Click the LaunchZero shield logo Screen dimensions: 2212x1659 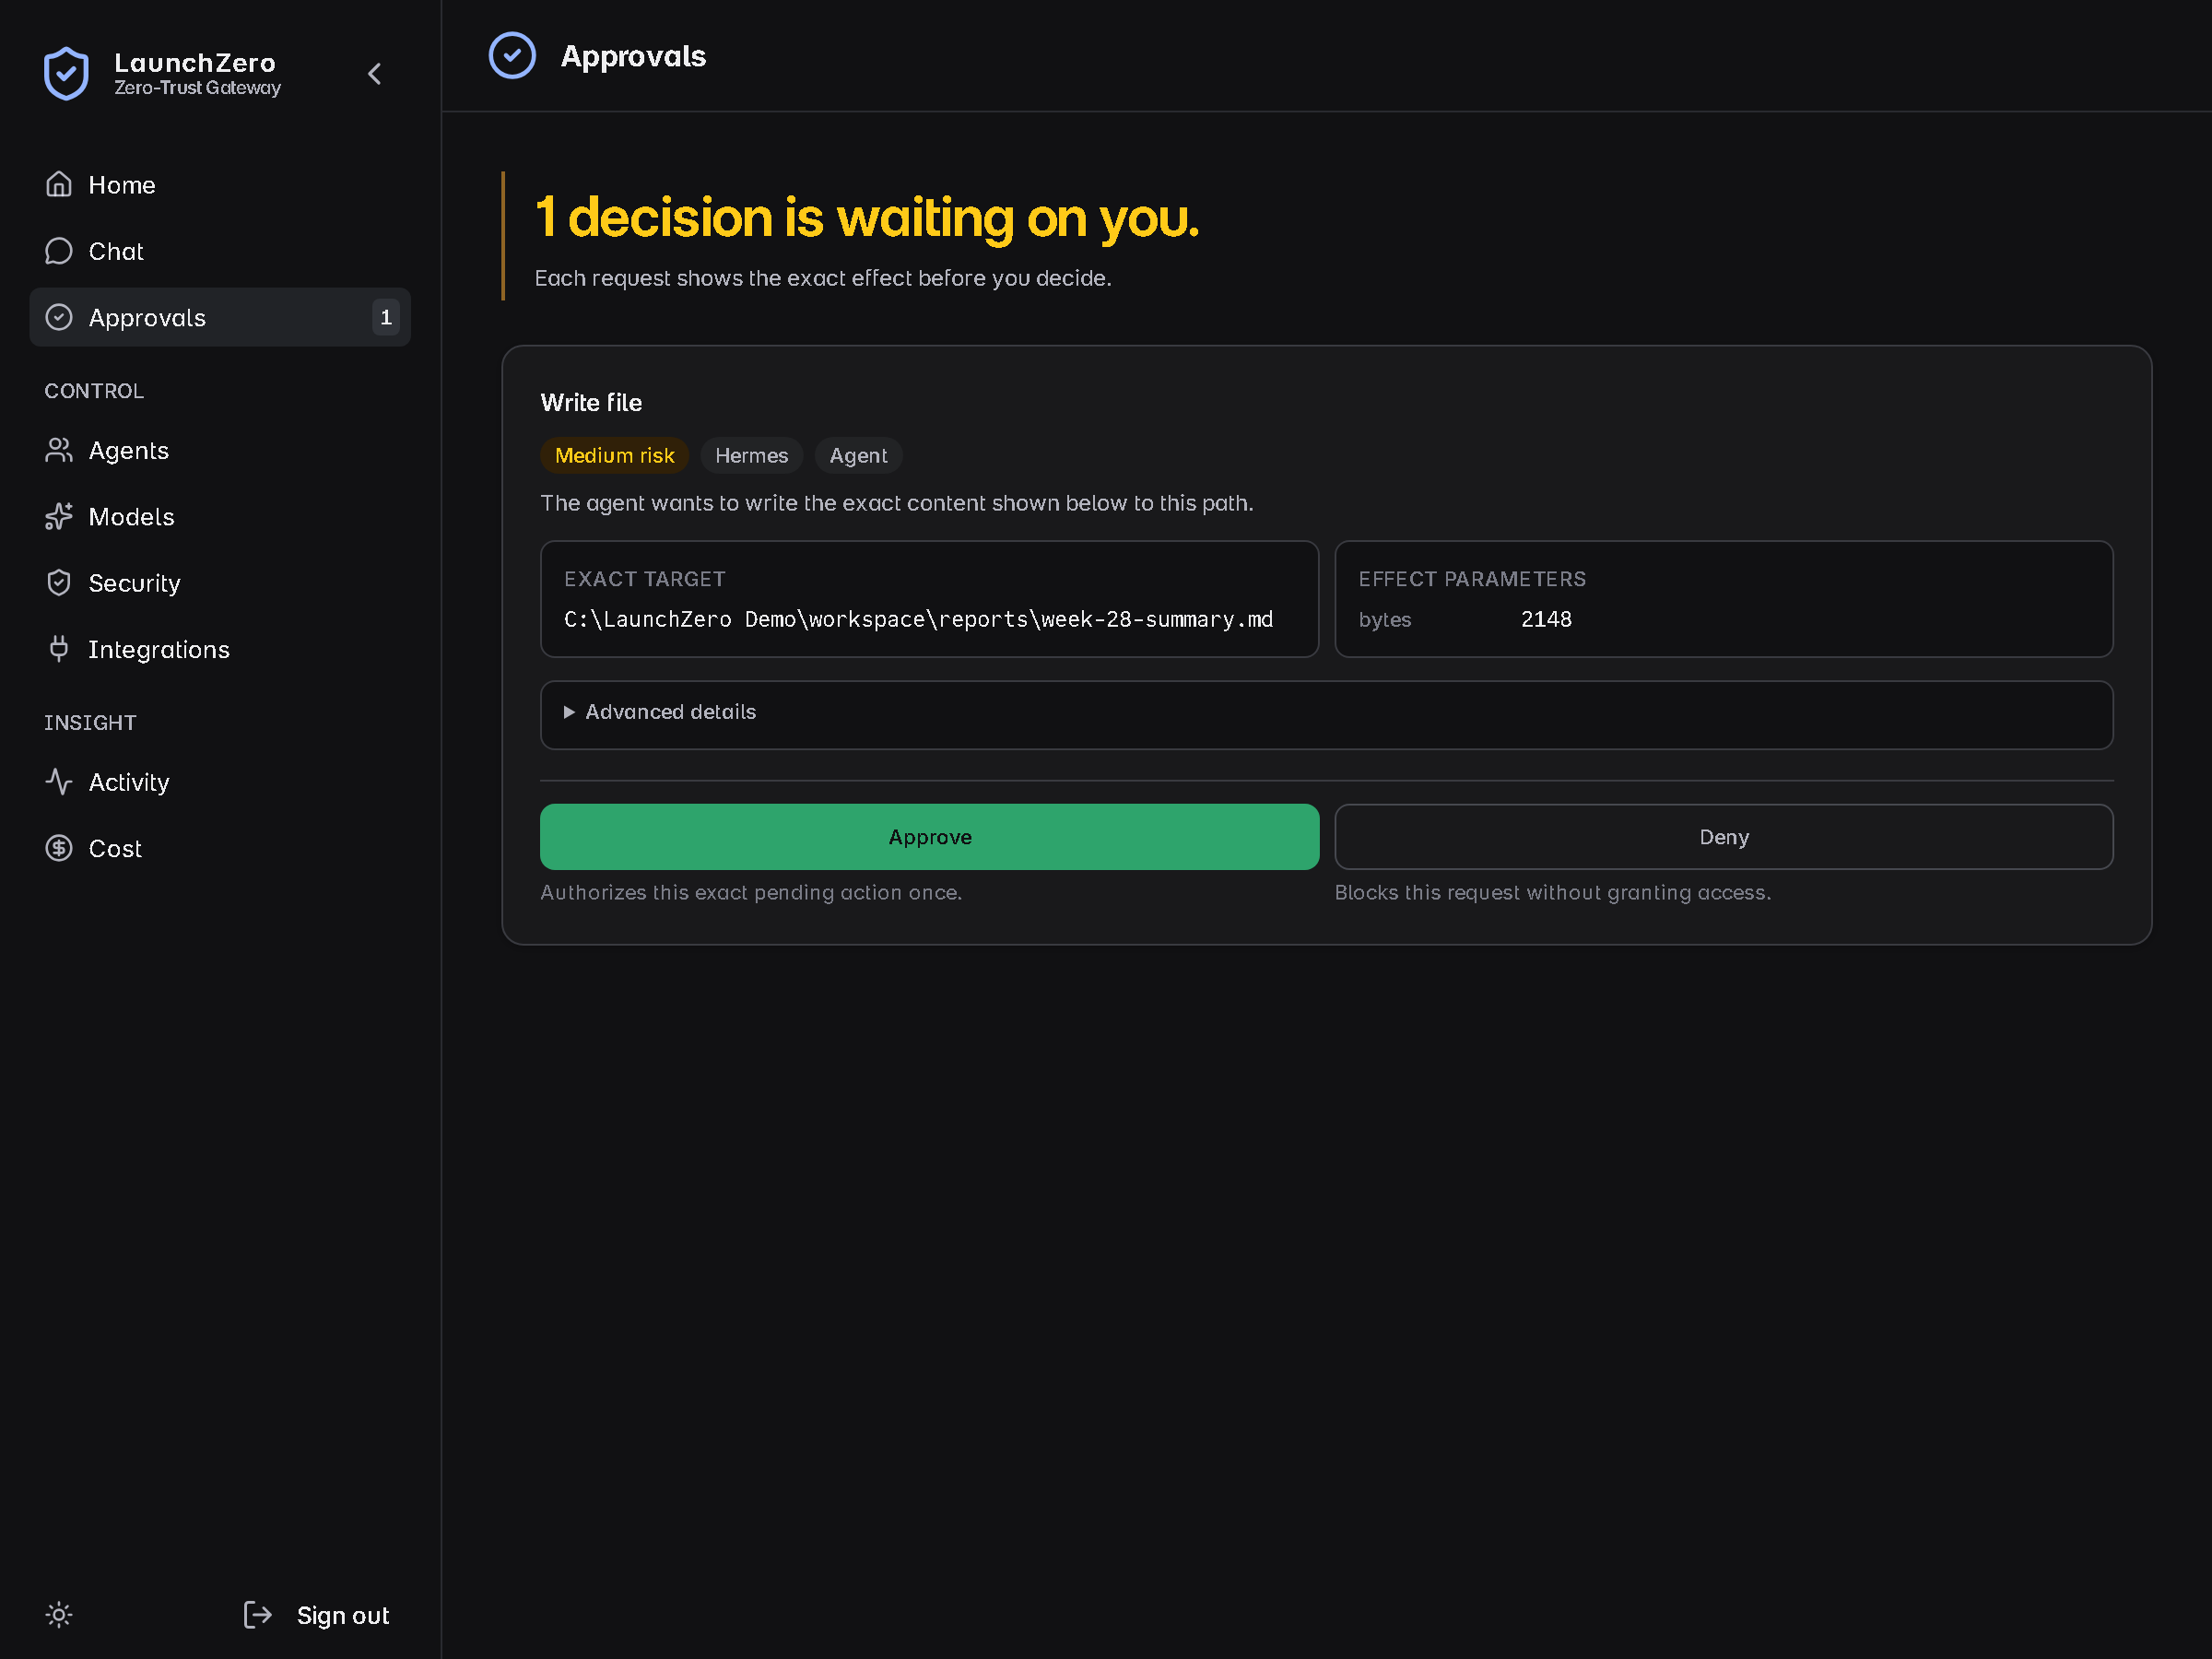(x=66, y=74)
